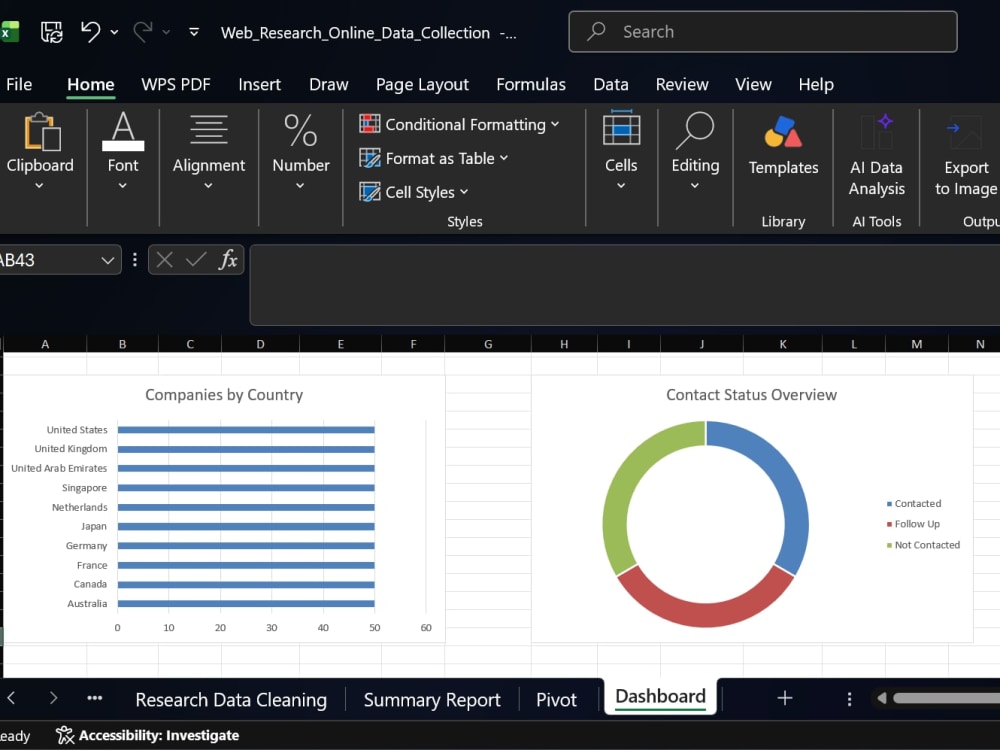The height and width of the screenshot is (750, 1000).
Task: Open the Font group icon
Action: tap(122, 131)
